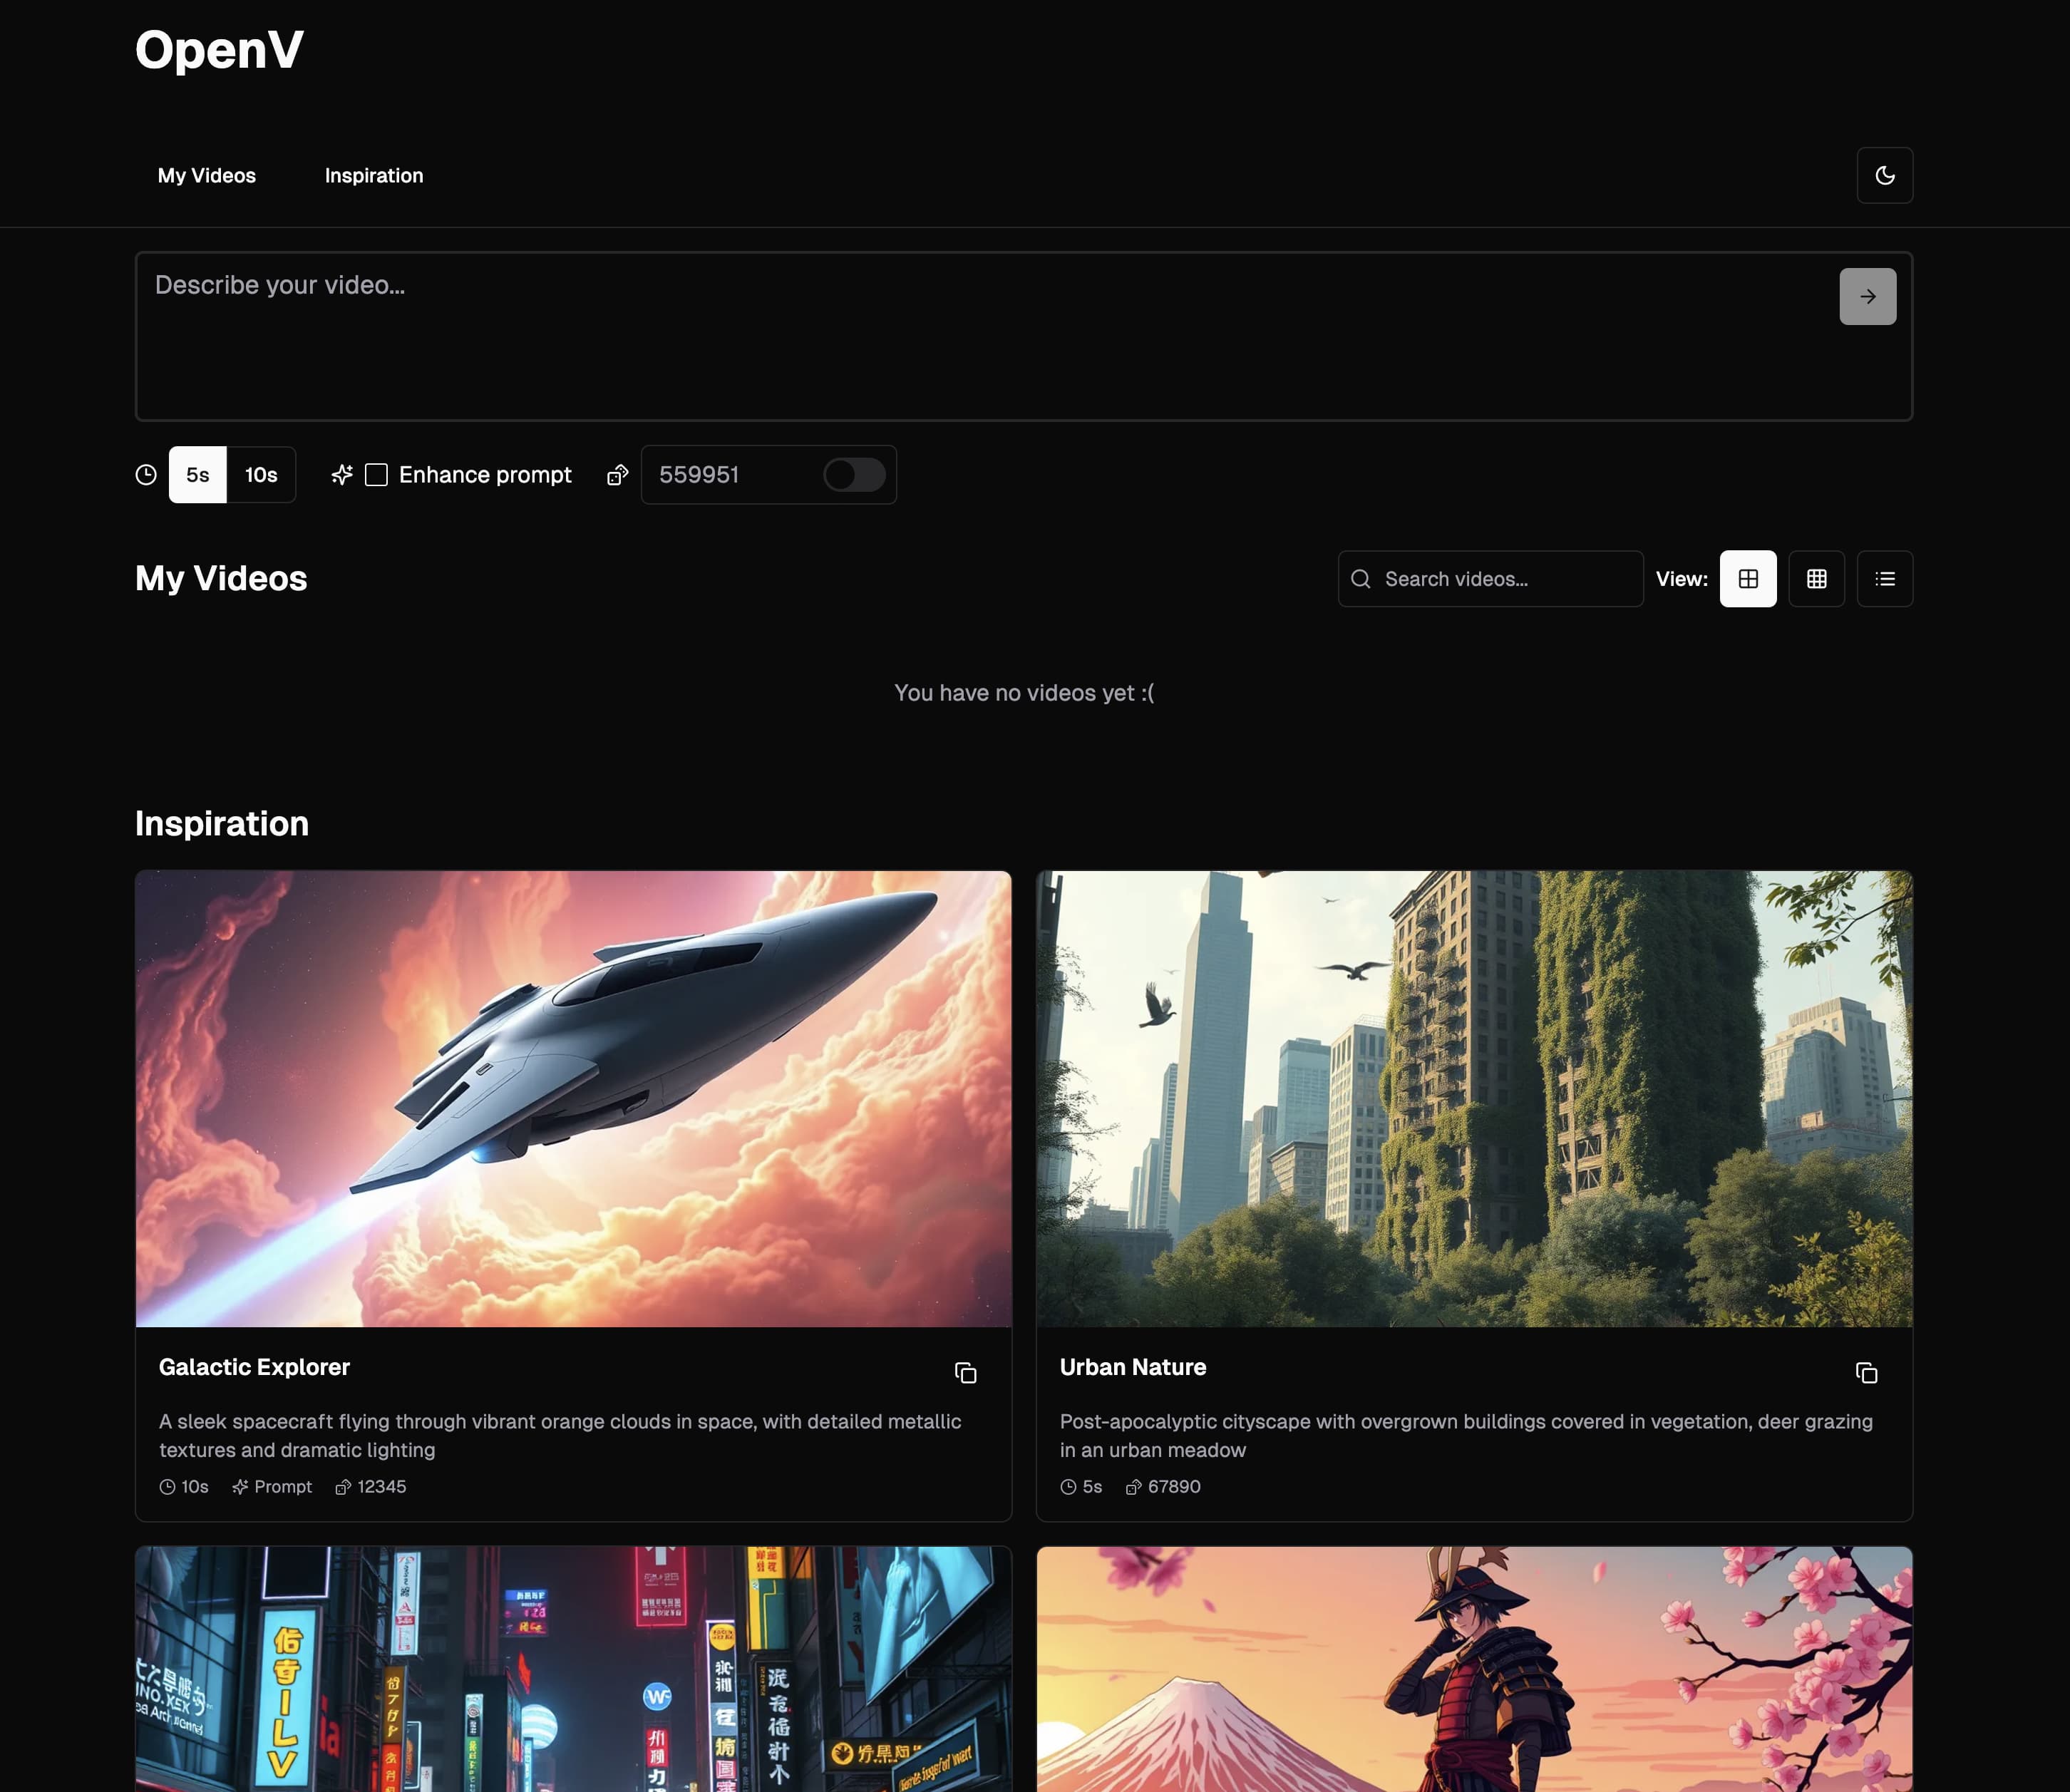Open the Urban Nature cityscape thumbnail
This screenshot has width=2070, height=1792.
click(x=1474, y=1099)
